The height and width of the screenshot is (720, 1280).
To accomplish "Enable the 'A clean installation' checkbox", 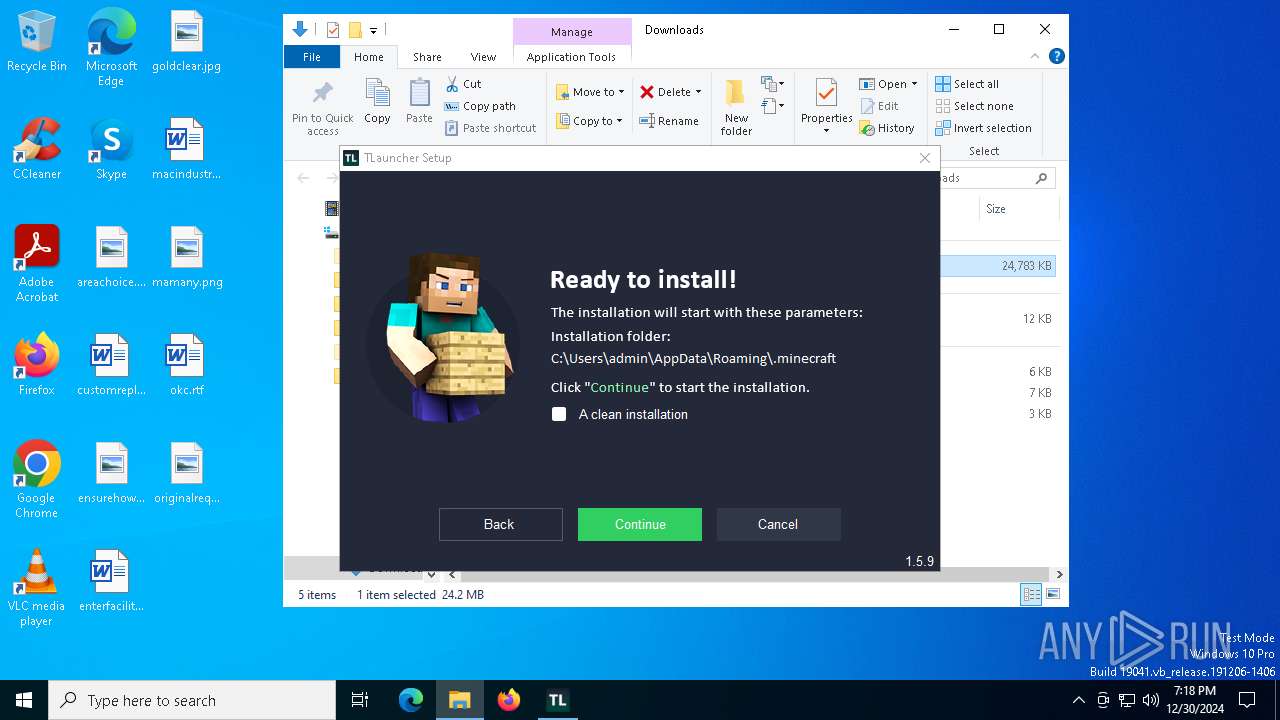I will click(x=559, y=414).
